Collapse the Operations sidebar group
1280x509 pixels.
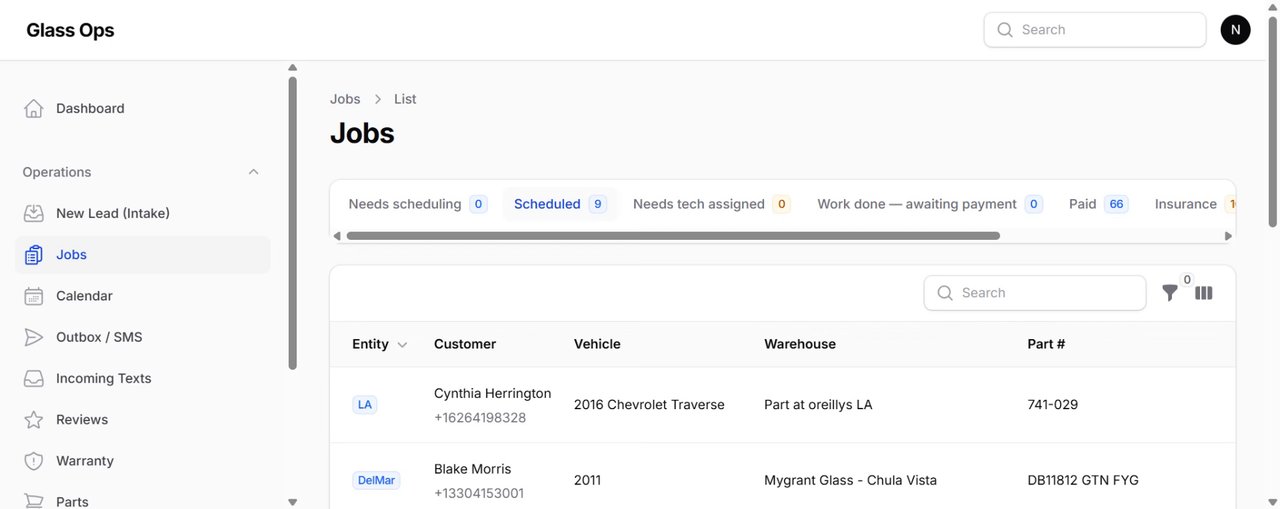pyautogui.click(x=254, y=172)
